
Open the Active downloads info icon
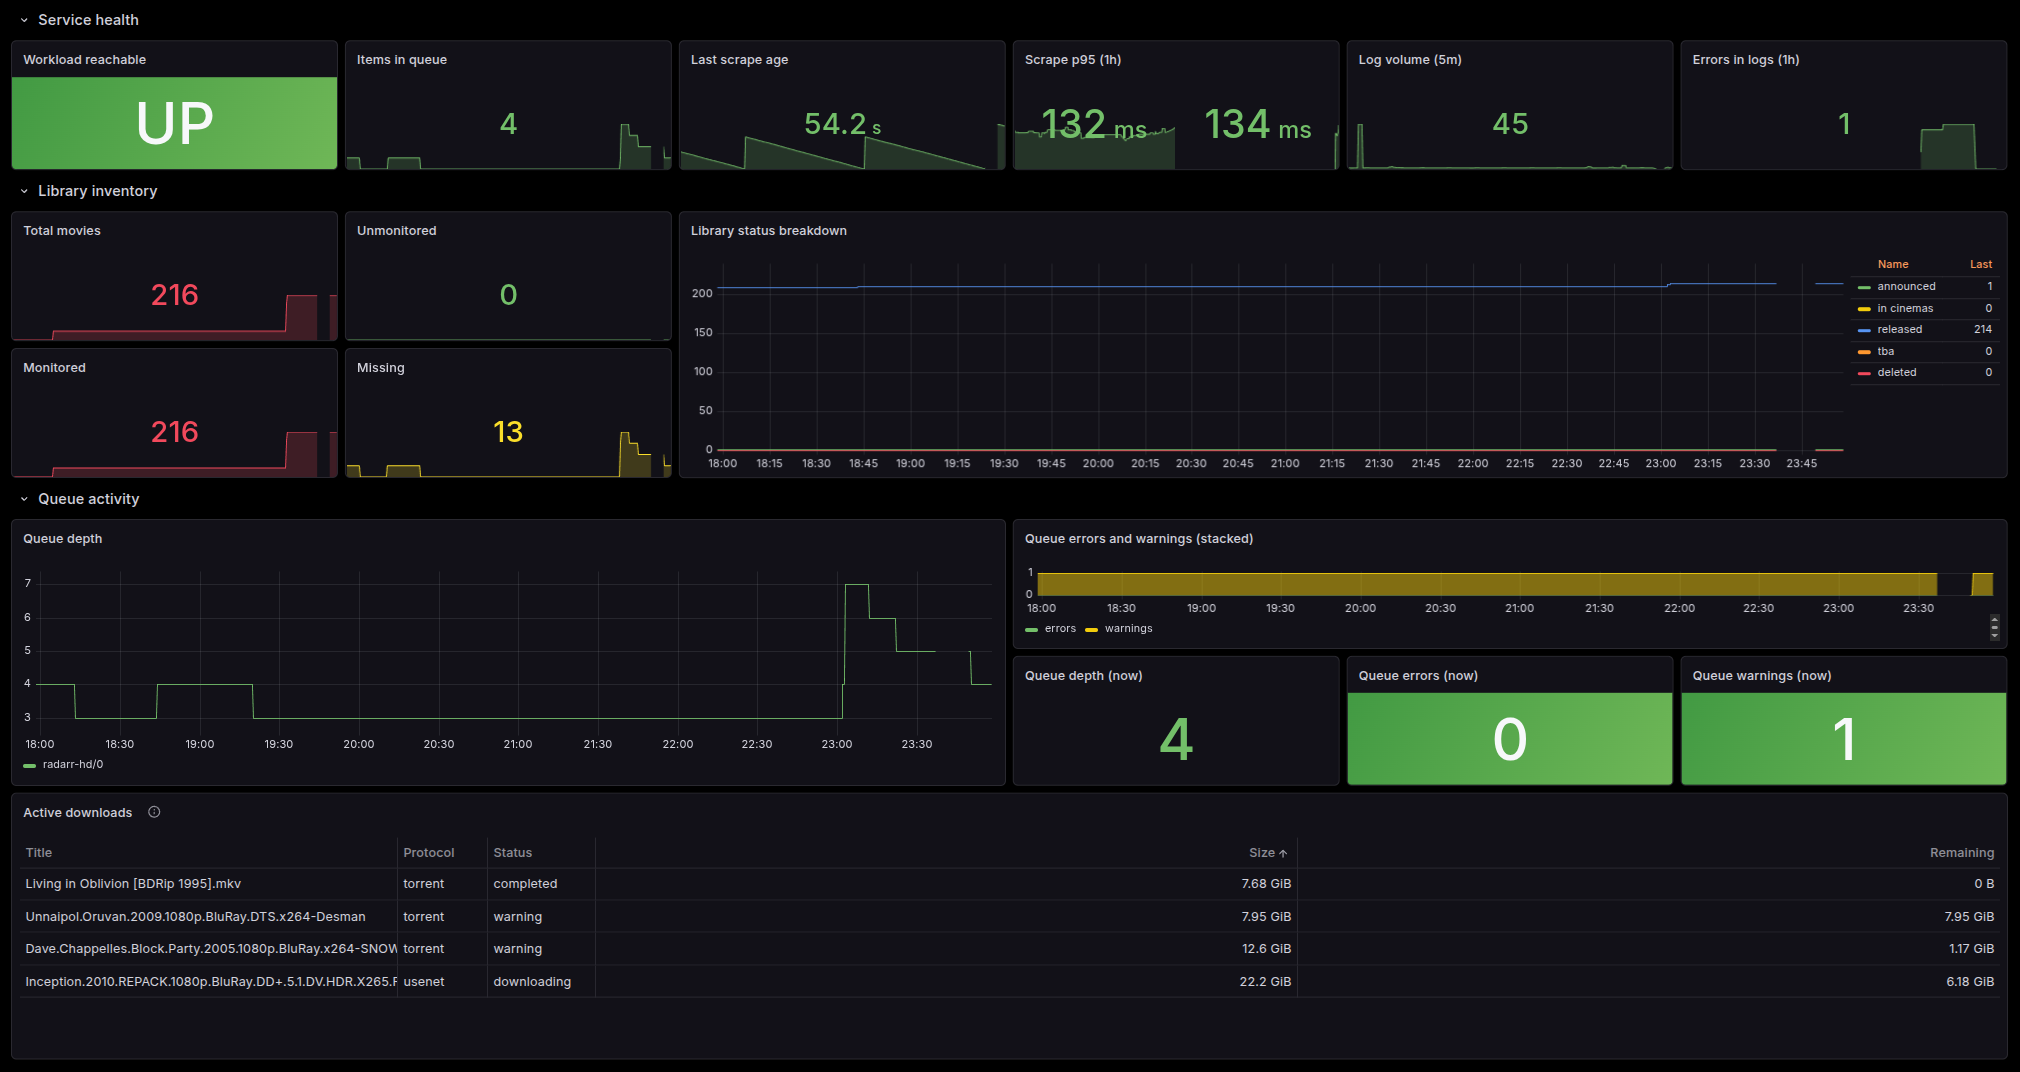tap(154, 812)
